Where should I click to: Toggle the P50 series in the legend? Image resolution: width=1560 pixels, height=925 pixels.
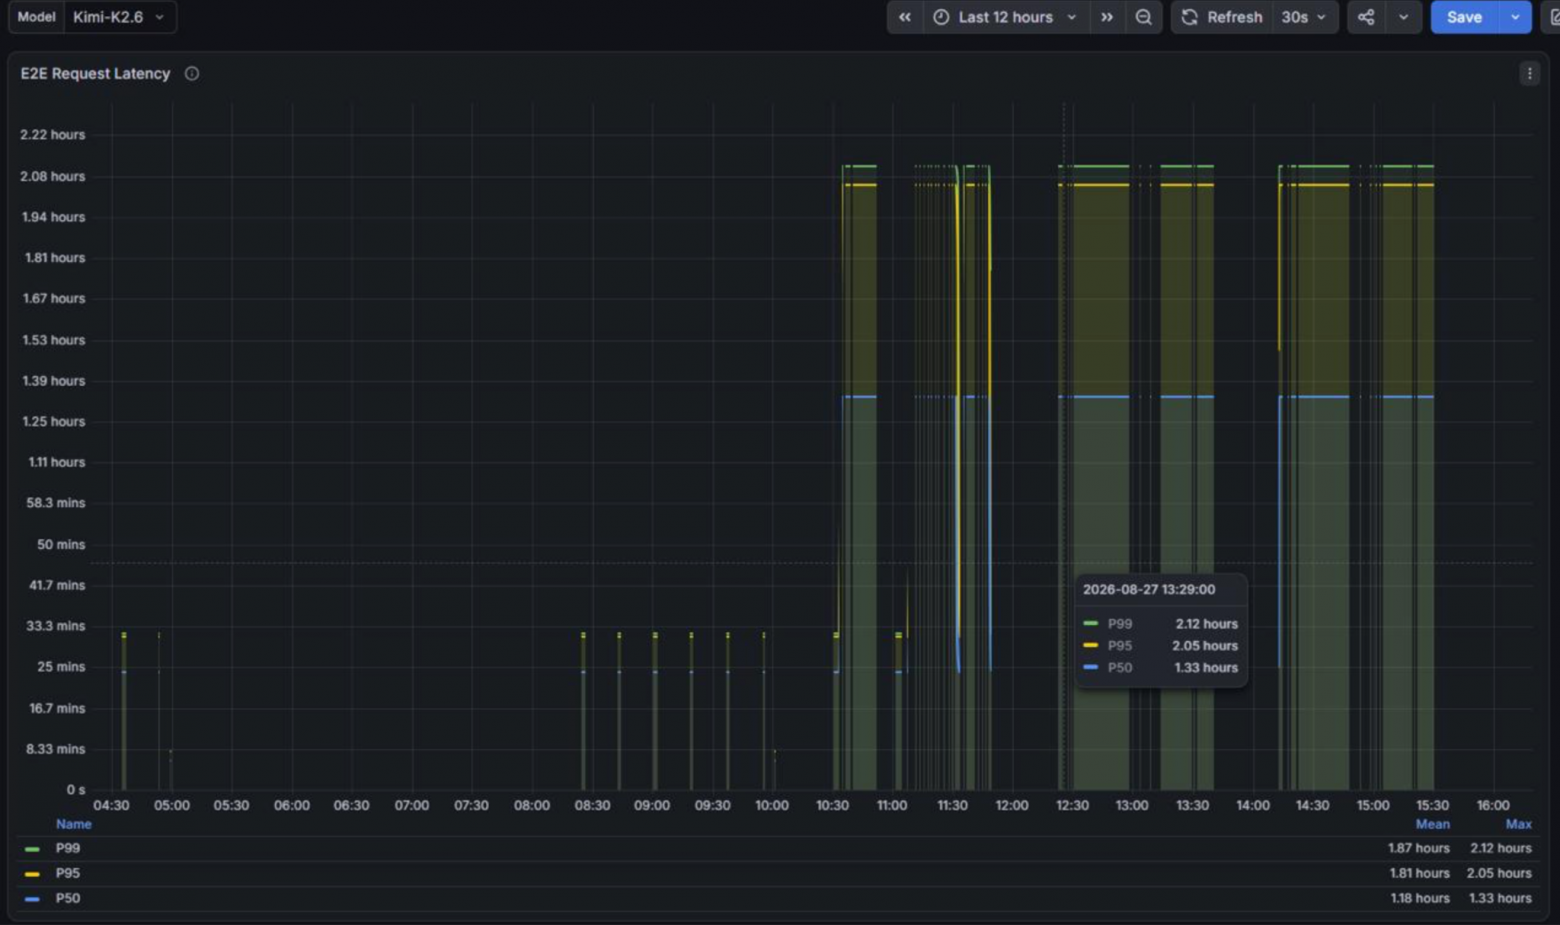pyautogui.click(x=68, y=898)
